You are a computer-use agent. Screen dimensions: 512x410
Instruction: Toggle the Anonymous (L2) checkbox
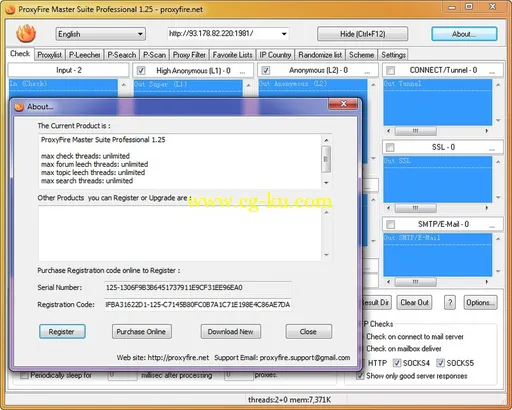pos(266,70)
